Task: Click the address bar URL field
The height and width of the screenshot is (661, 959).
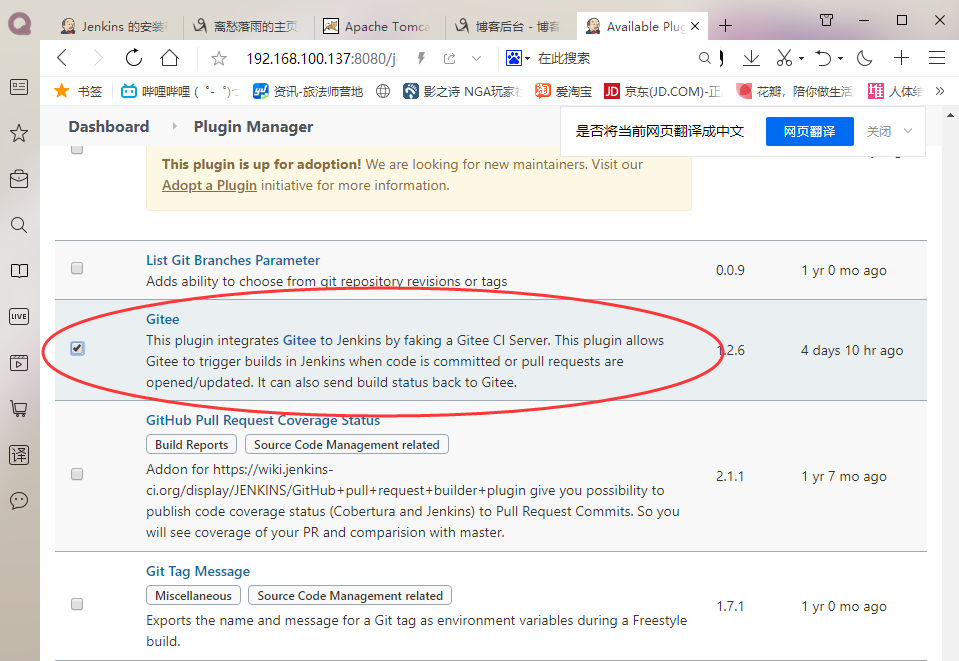Action: [x=322, y=59]
